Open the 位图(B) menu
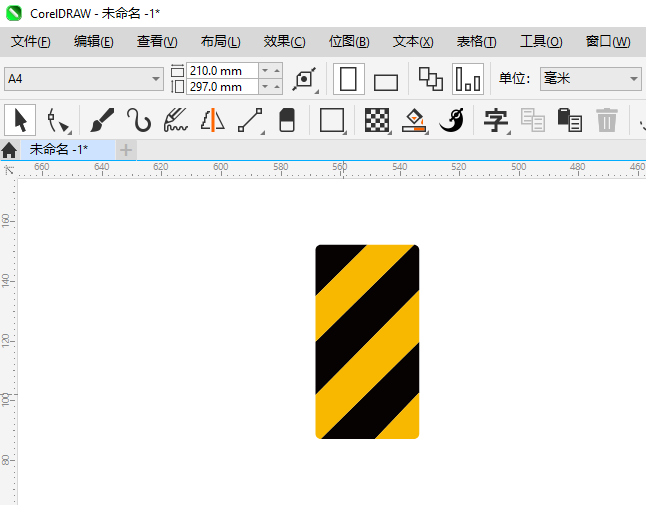The image size is (646, 505). click(x=349, y=42)
